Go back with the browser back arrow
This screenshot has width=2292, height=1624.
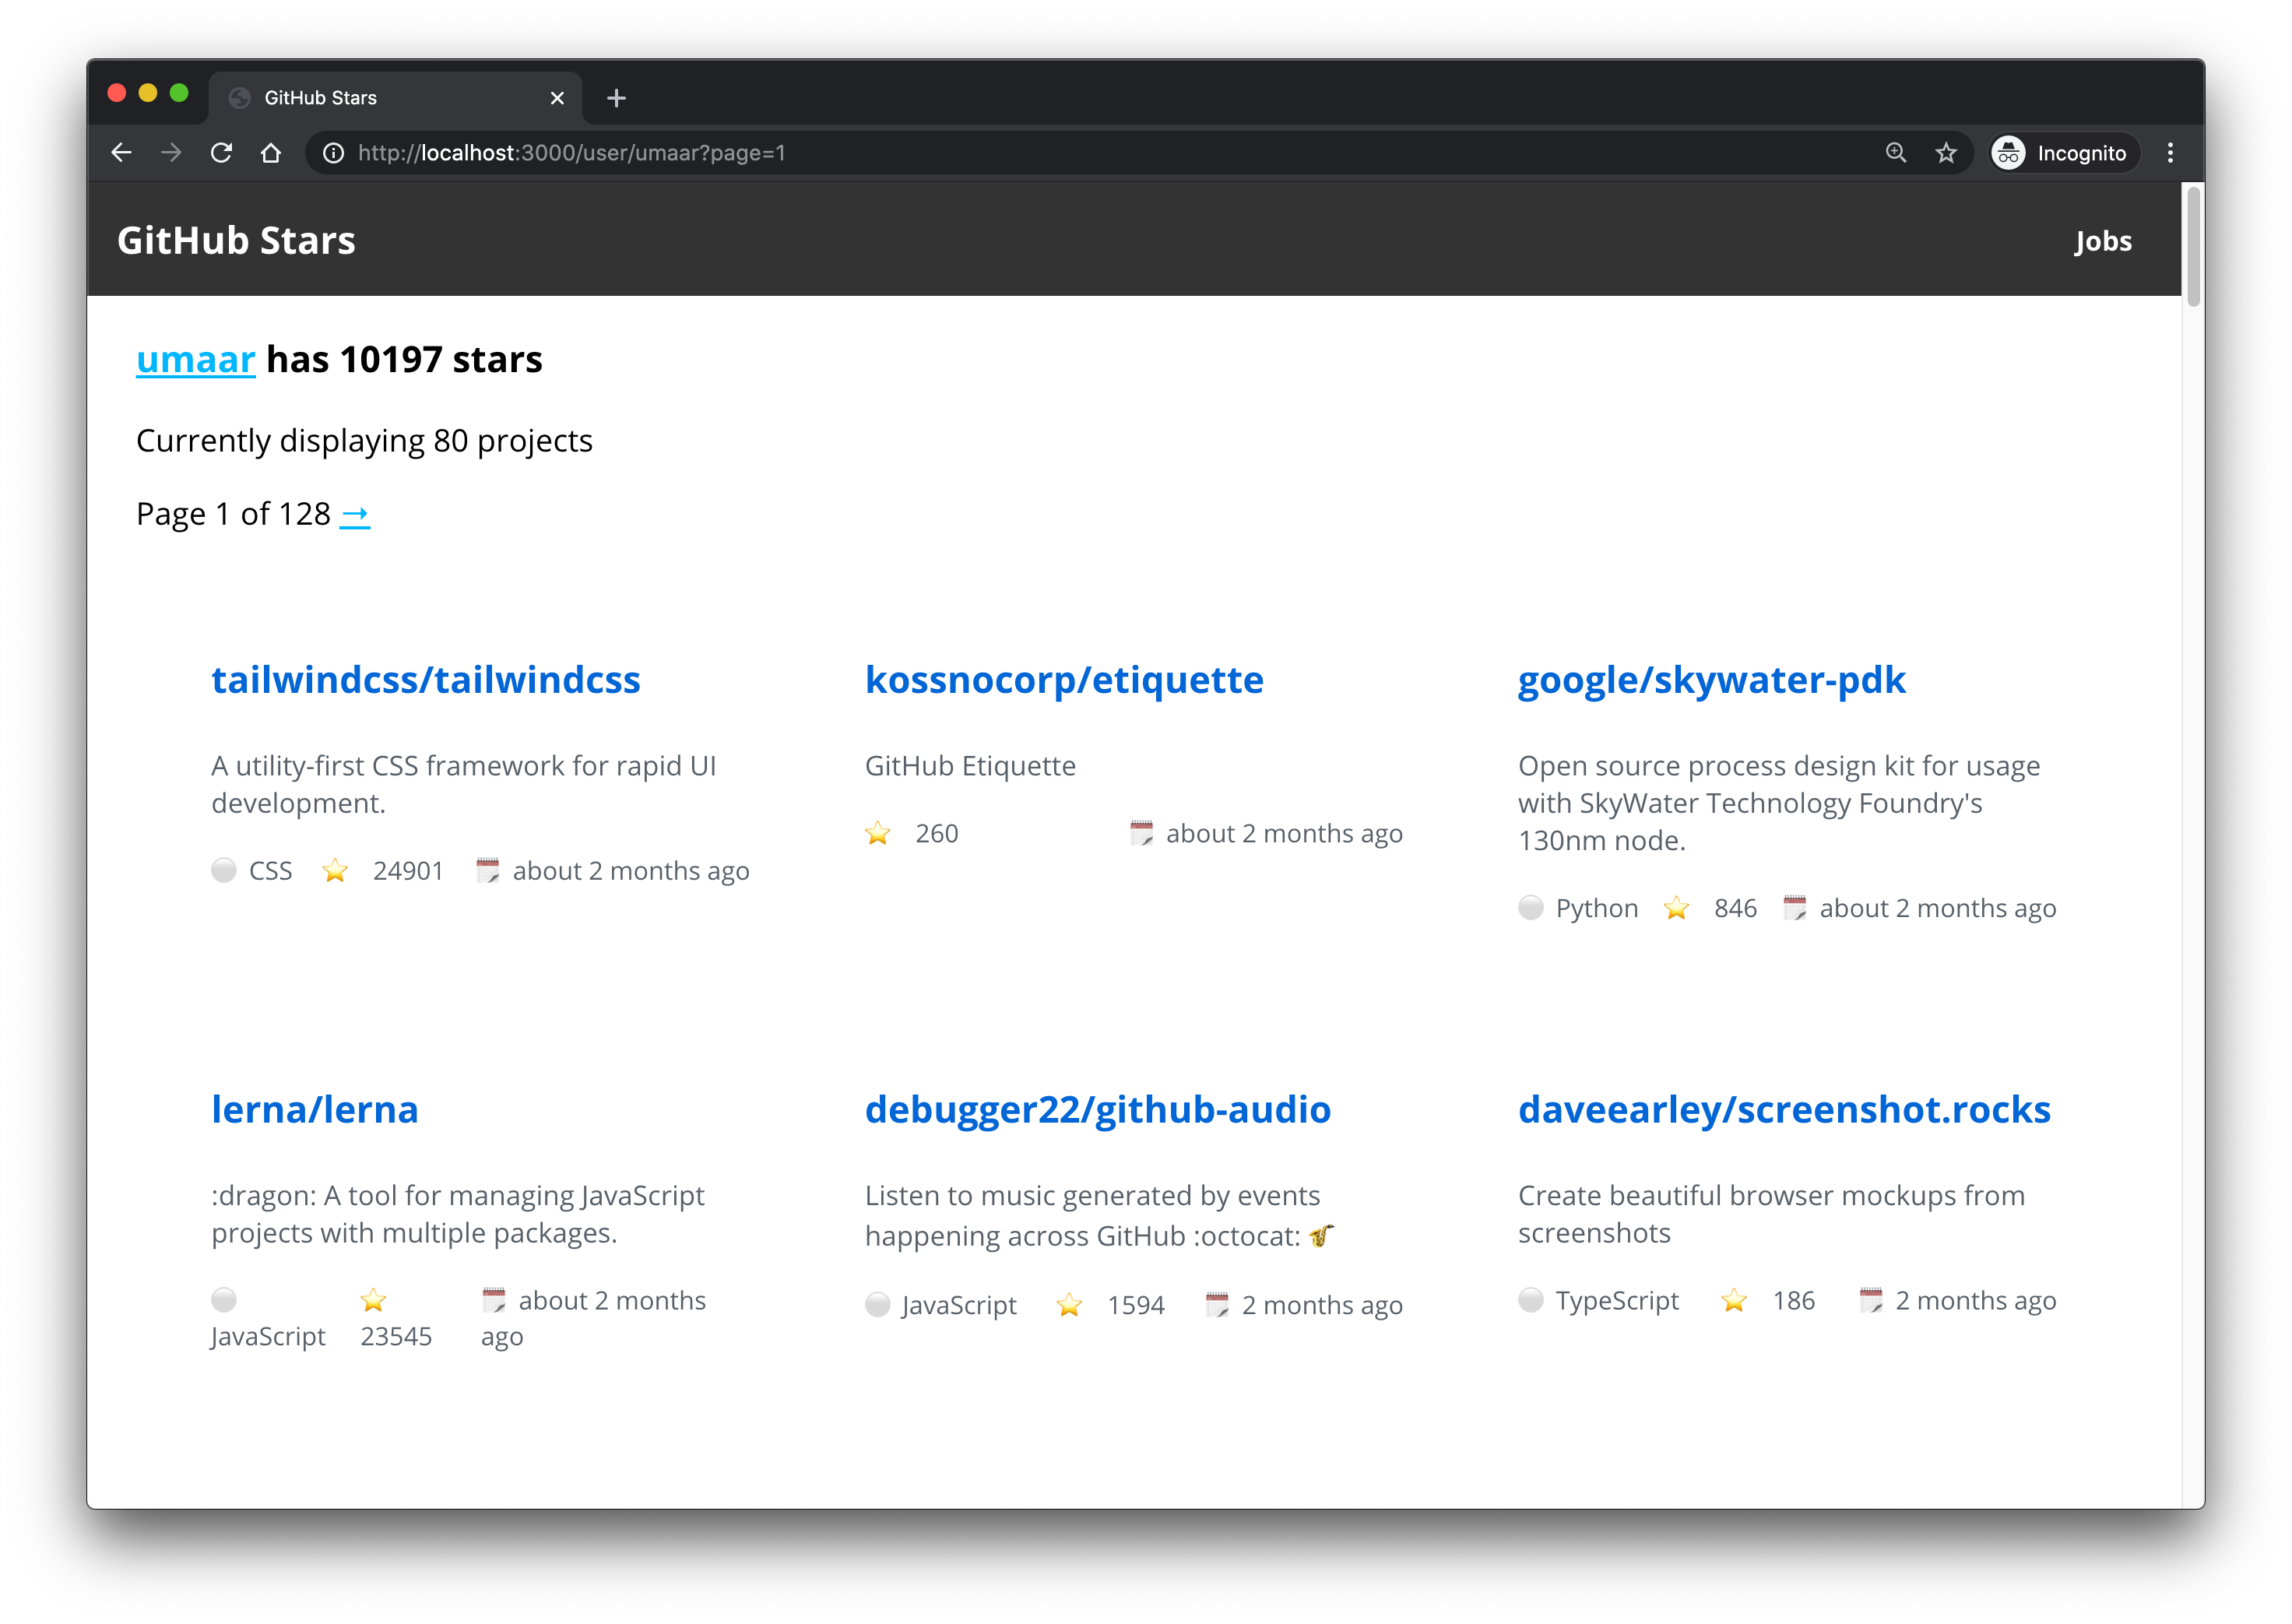click(121, 153)
